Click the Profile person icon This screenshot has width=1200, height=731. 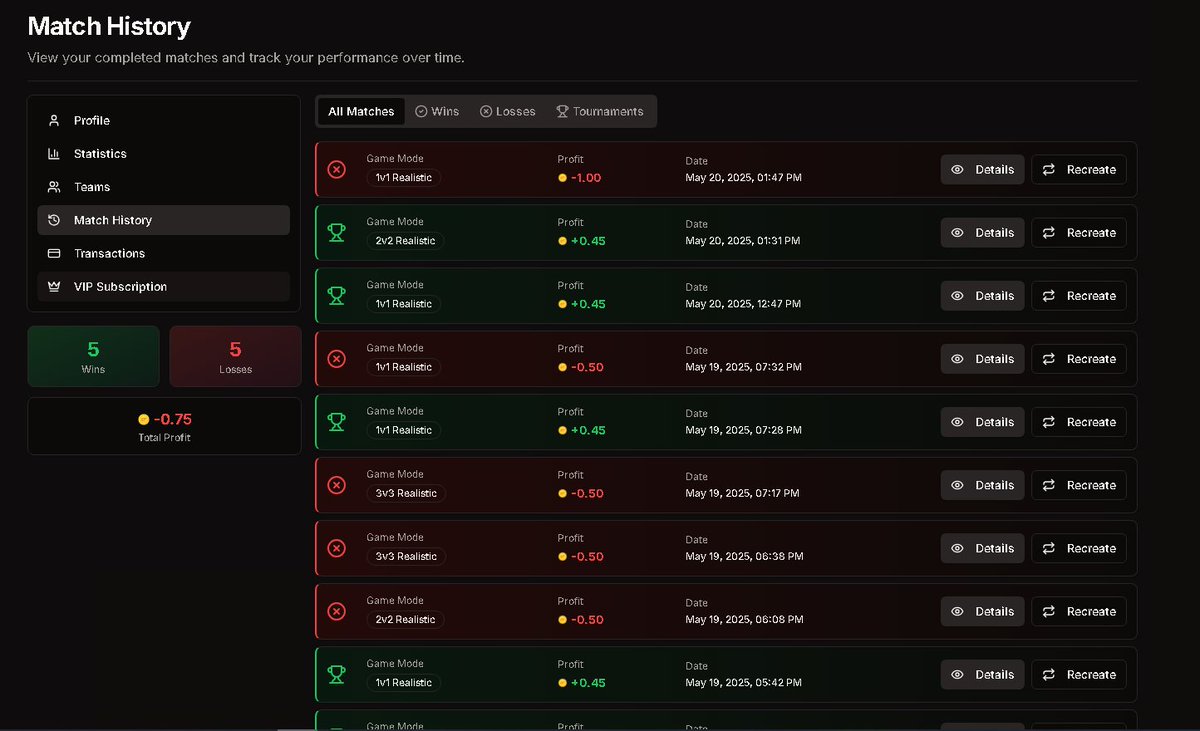54,121
